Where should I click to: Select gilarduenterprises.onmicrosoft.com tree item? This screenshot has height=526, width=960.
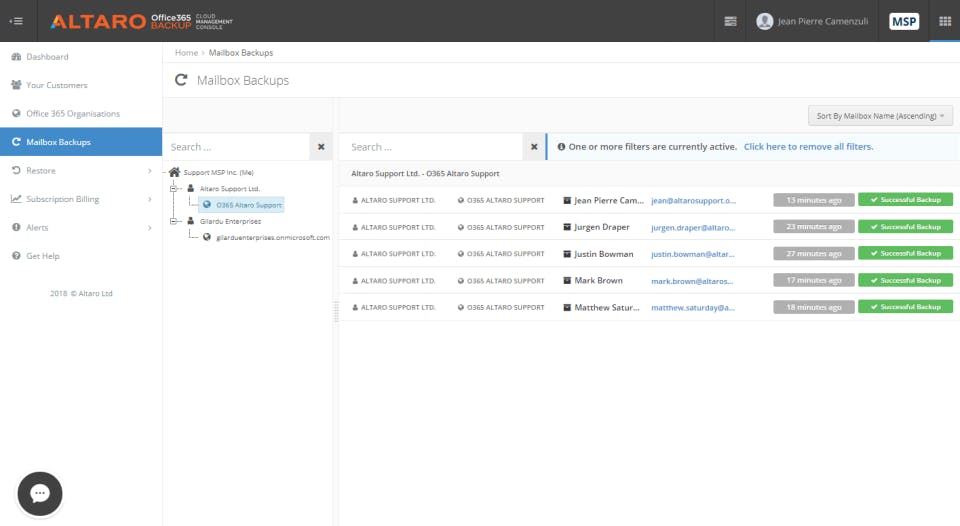[x=272, y=238]
